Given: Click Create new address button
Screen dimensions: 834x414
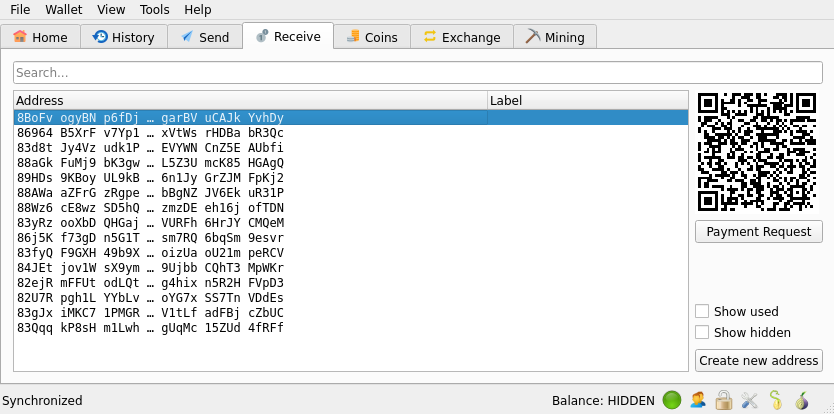Looking at the screenshot, I should [x=758, y=360].
